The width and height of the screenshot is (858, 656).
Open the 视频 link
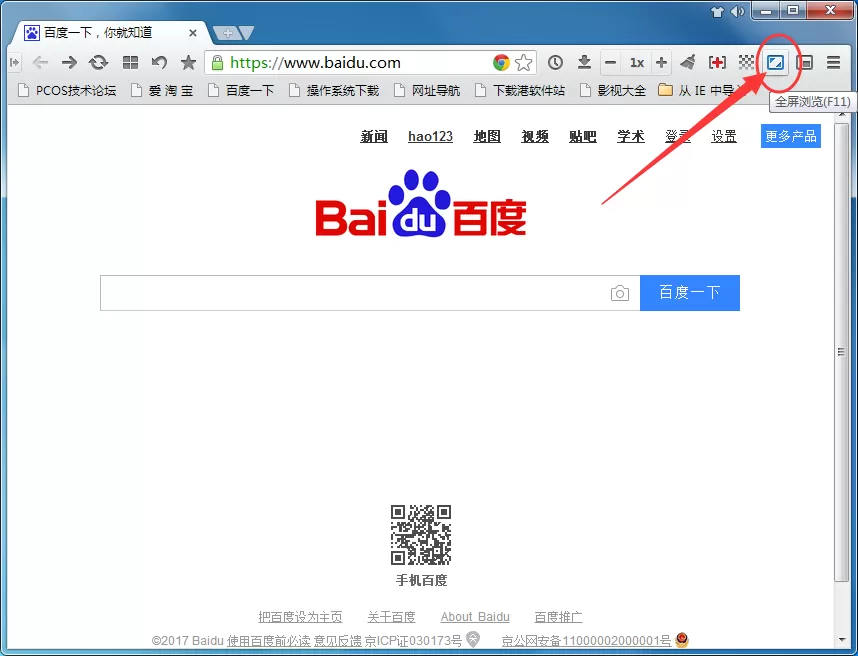(x=535, y=136)
